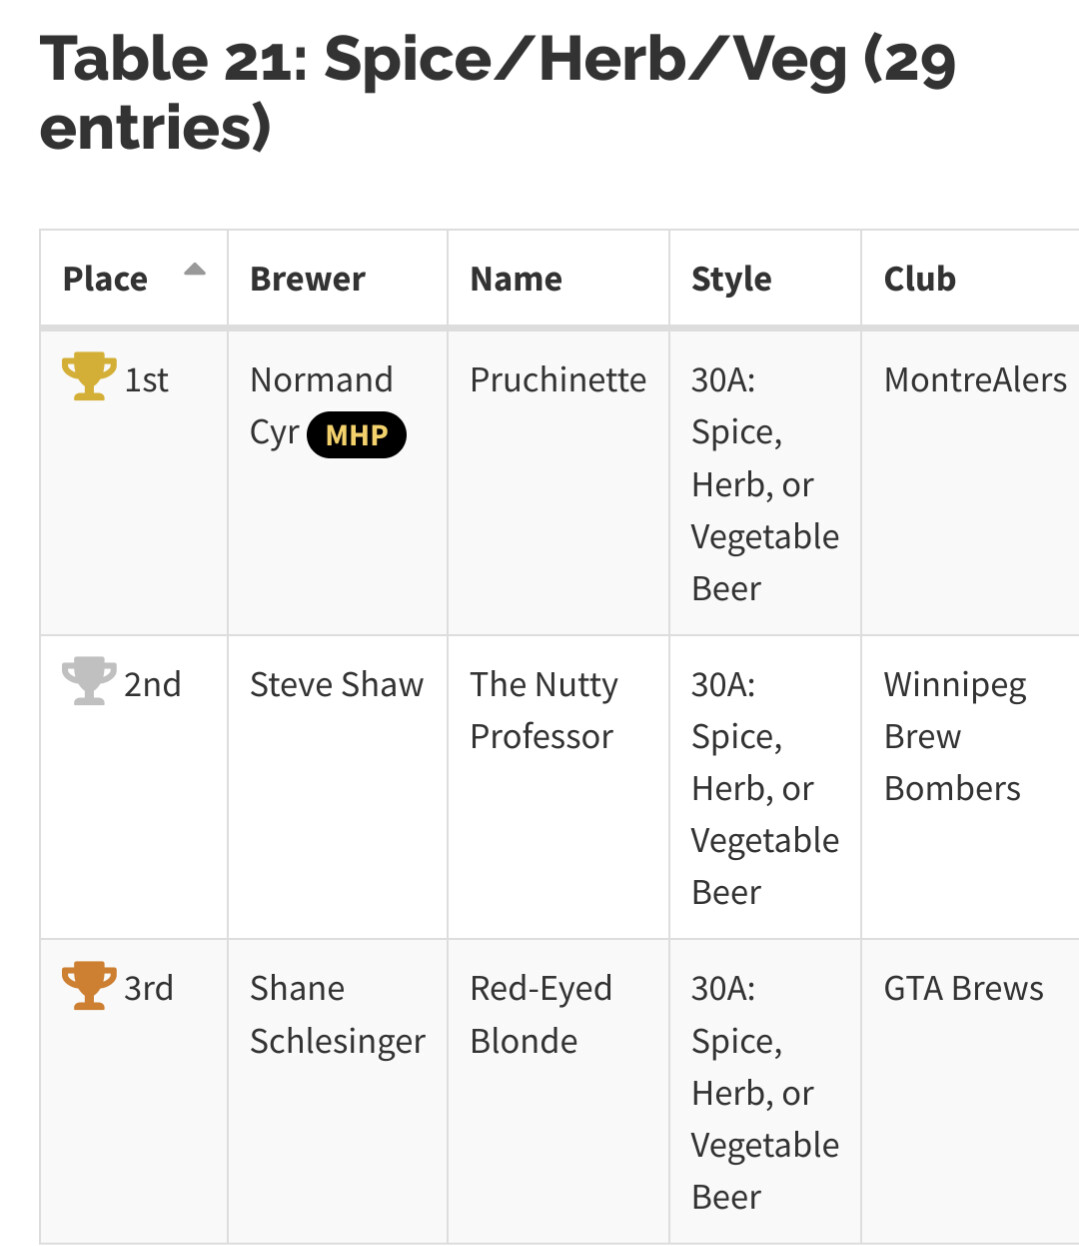The image size is (1079, 1246).
Task: Click the silver second place trophy icon
Action: 88,682
